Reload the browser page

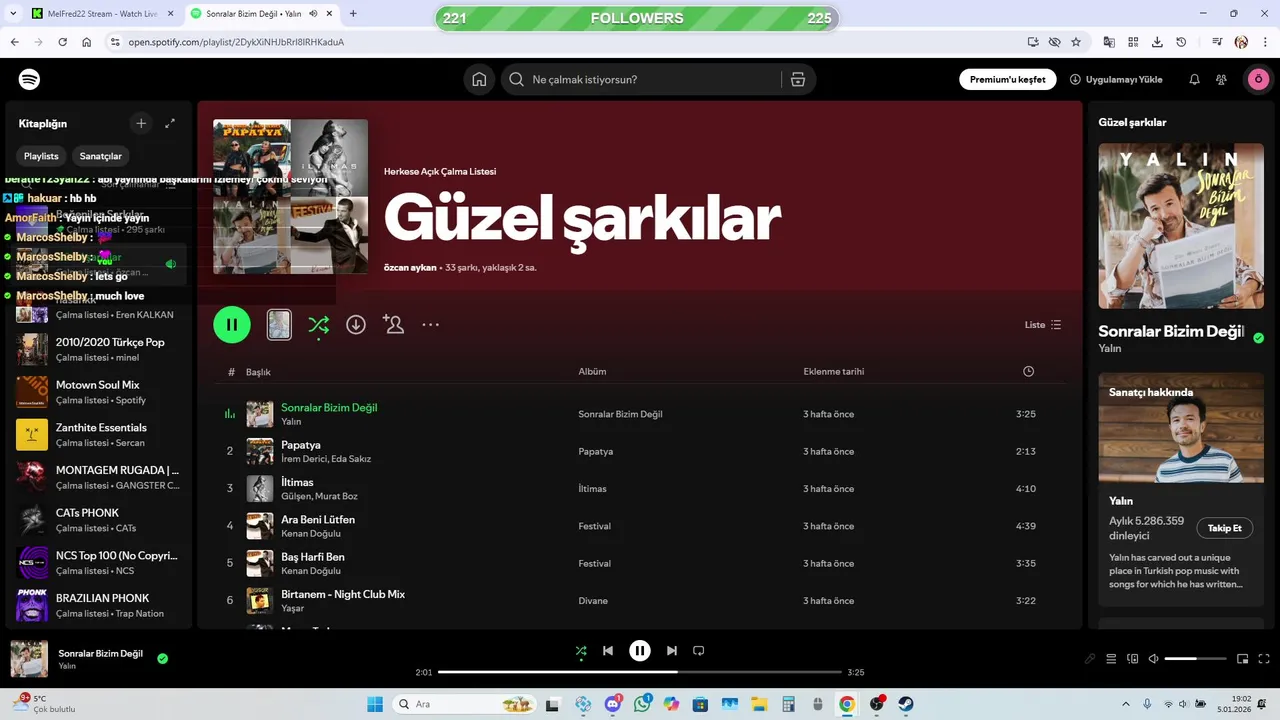(x=62, y=42)
